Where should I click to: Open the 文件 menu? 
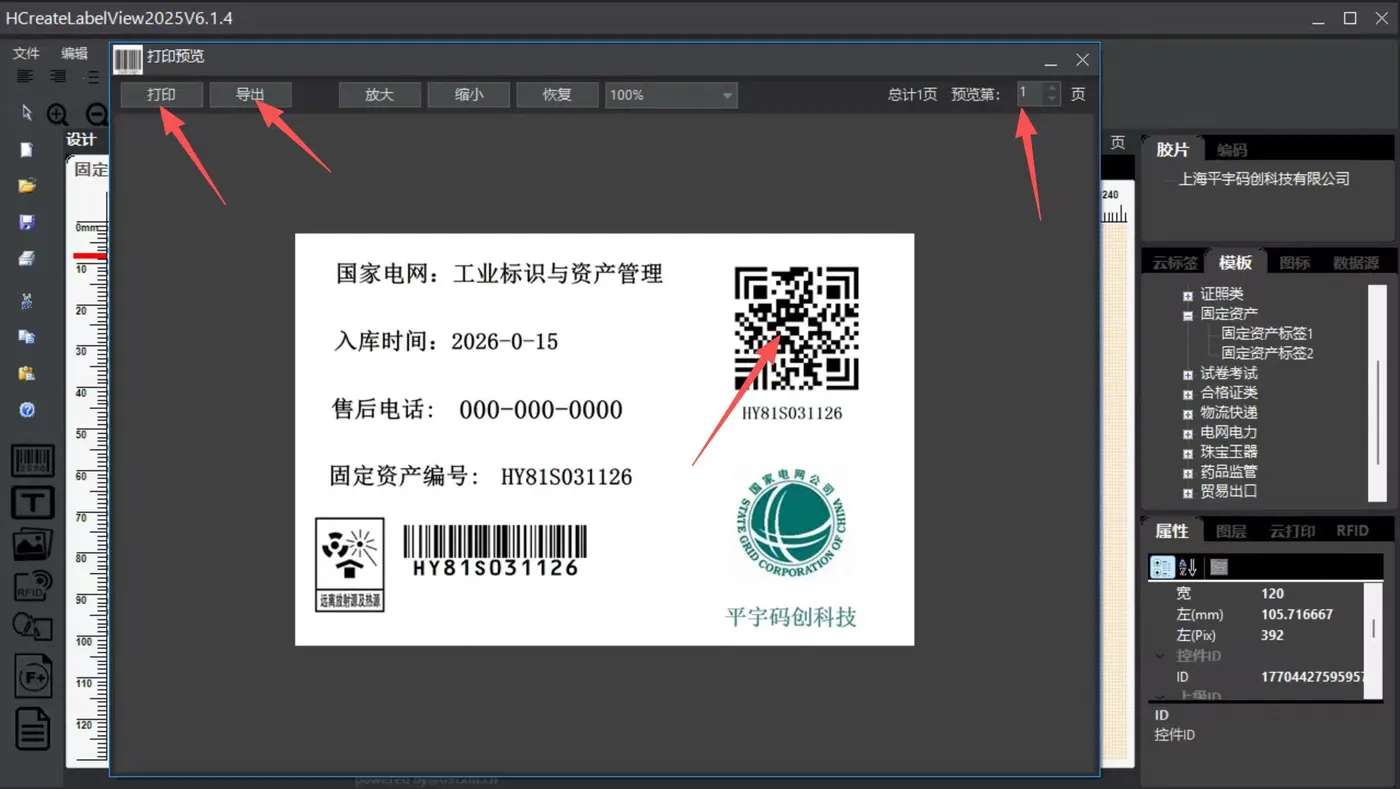tap(26, 53)
